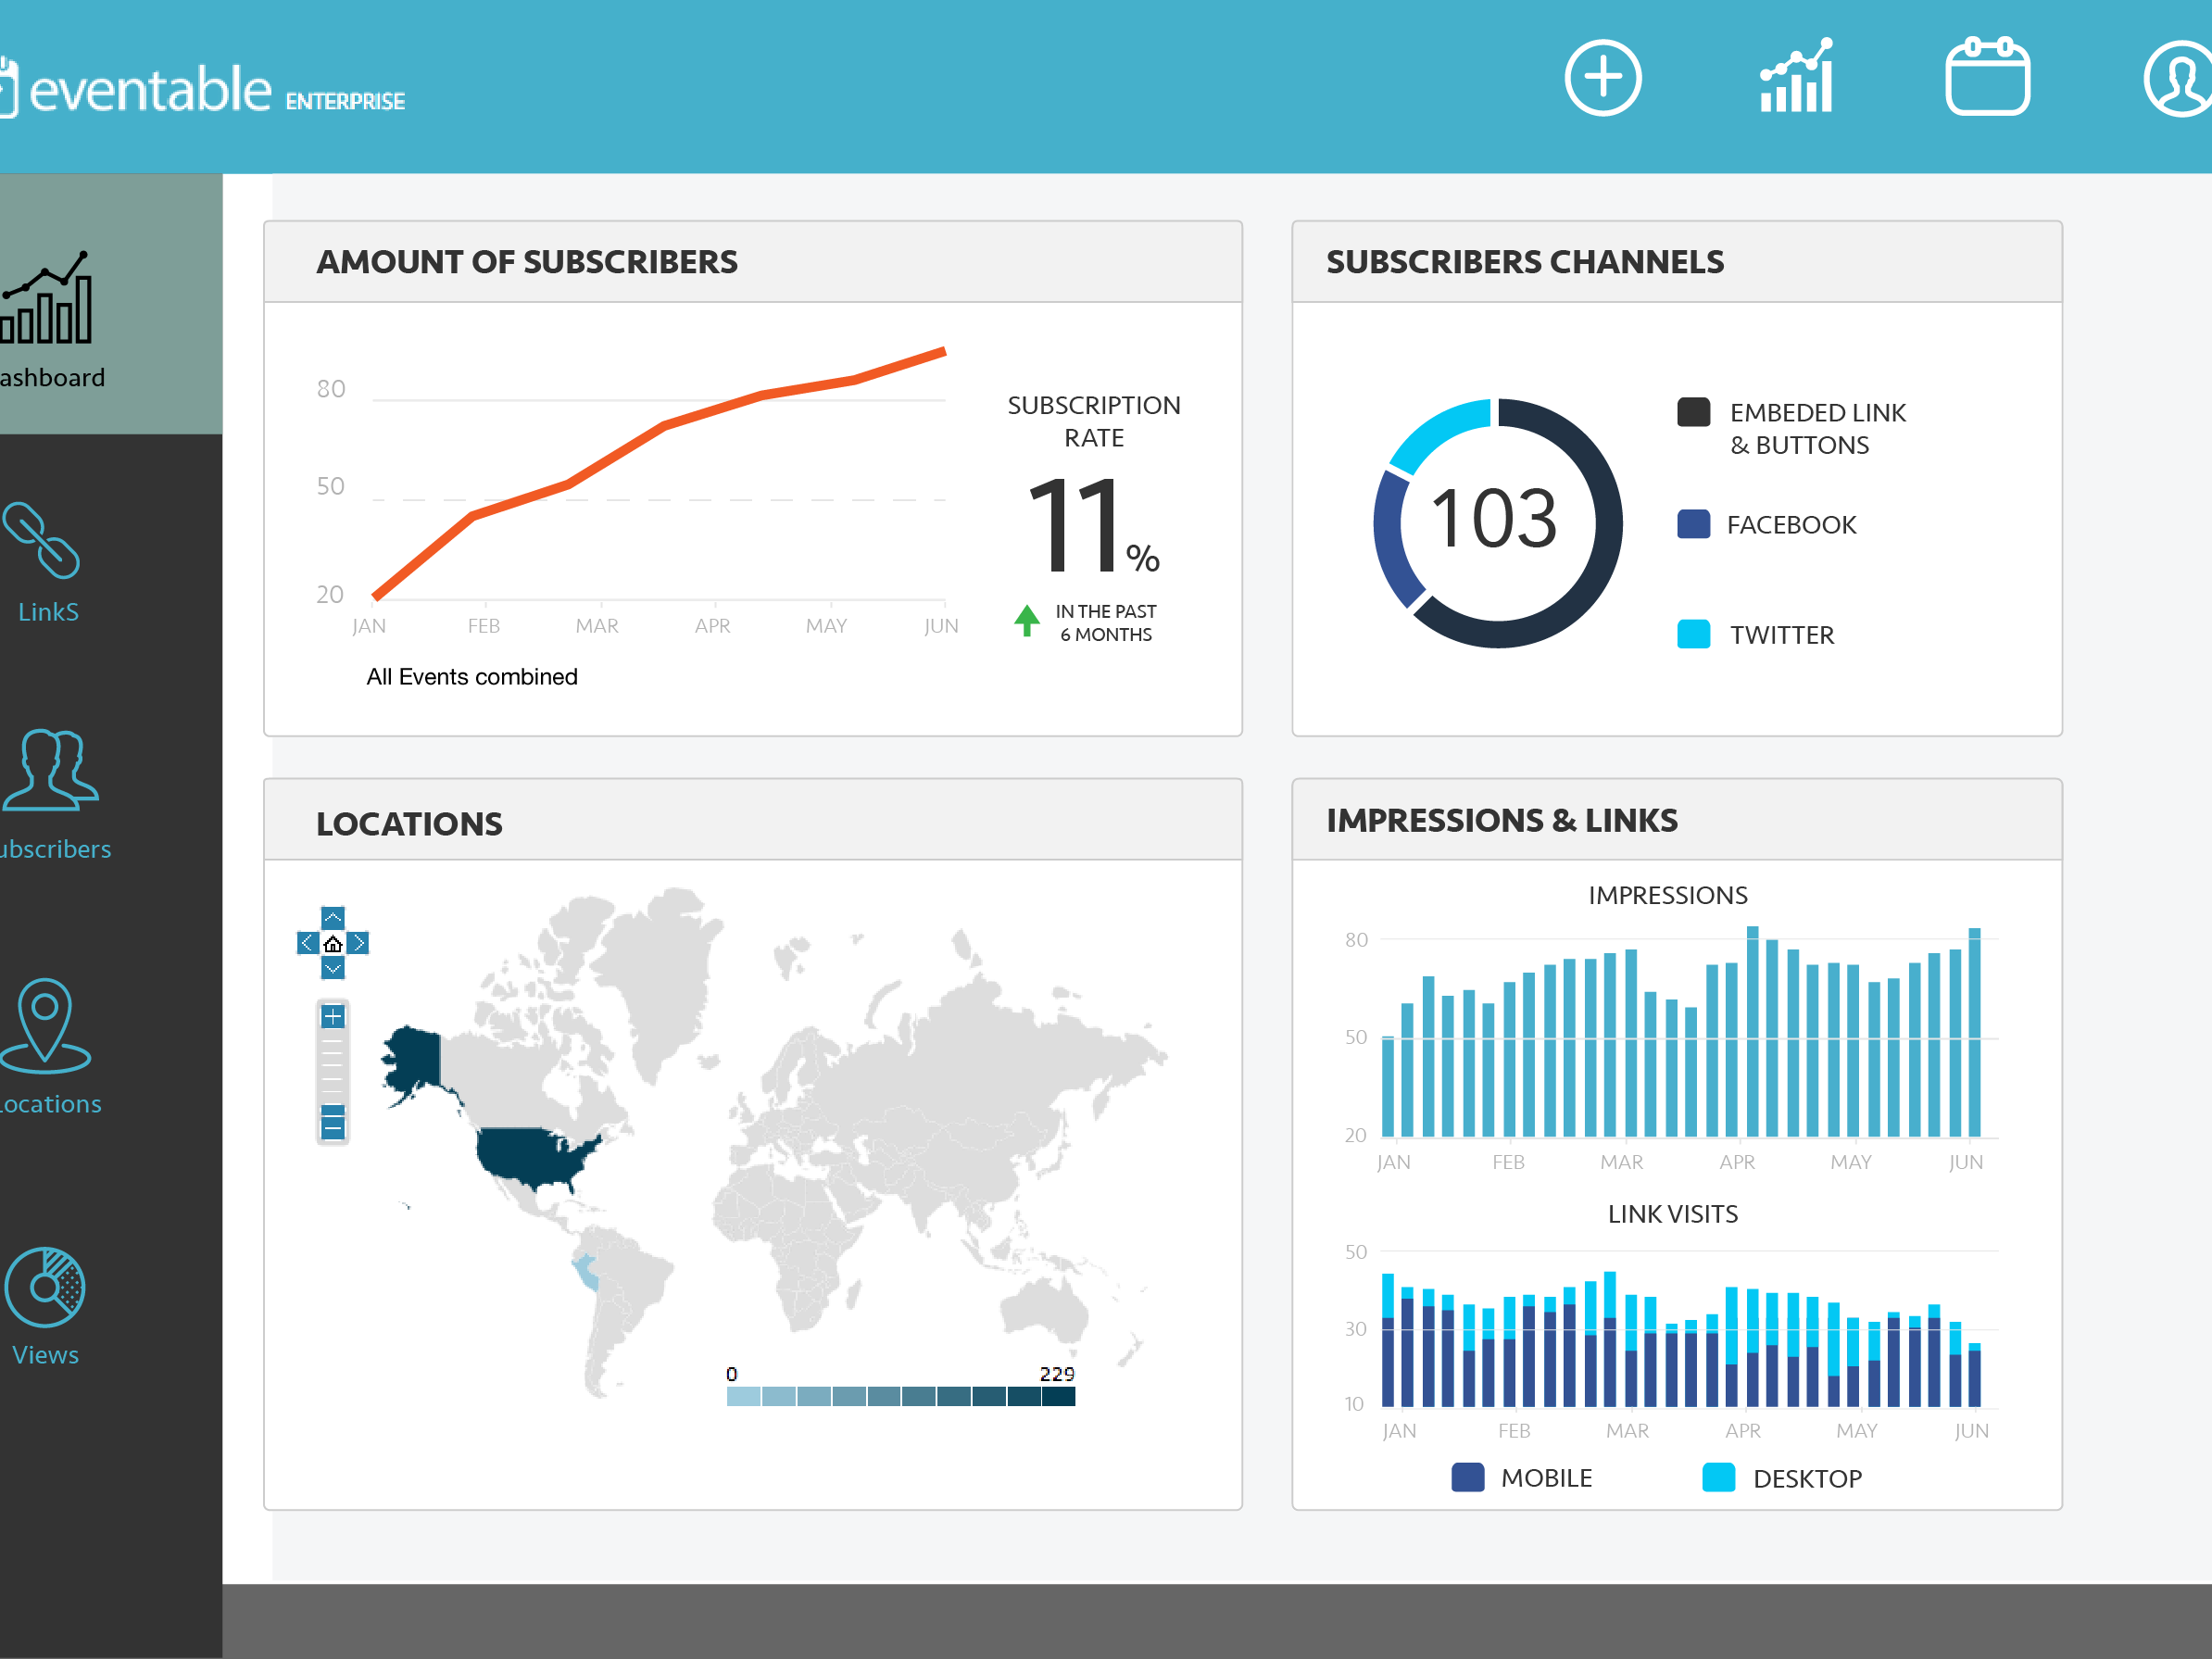
Task: Toggle the Embeded Link & Buttons legend
Action: click(x=1693, y=412)
